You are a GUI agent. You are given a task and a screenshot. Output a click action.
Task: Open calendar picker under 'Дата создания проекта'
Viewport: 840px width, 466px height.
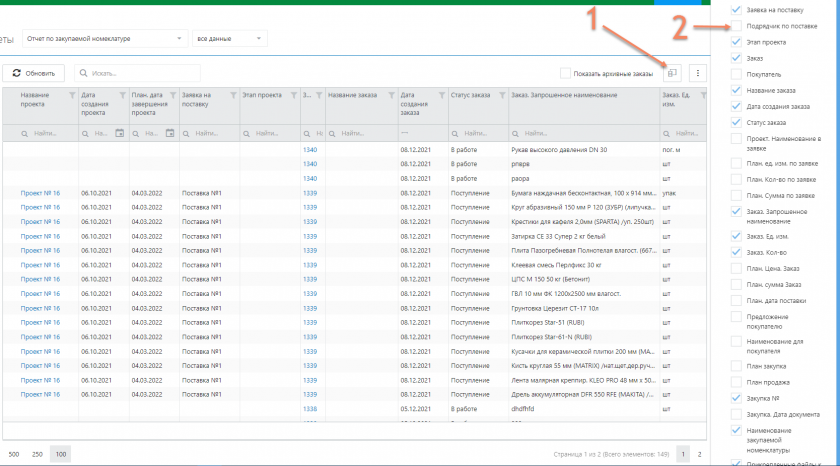[120, 133]
